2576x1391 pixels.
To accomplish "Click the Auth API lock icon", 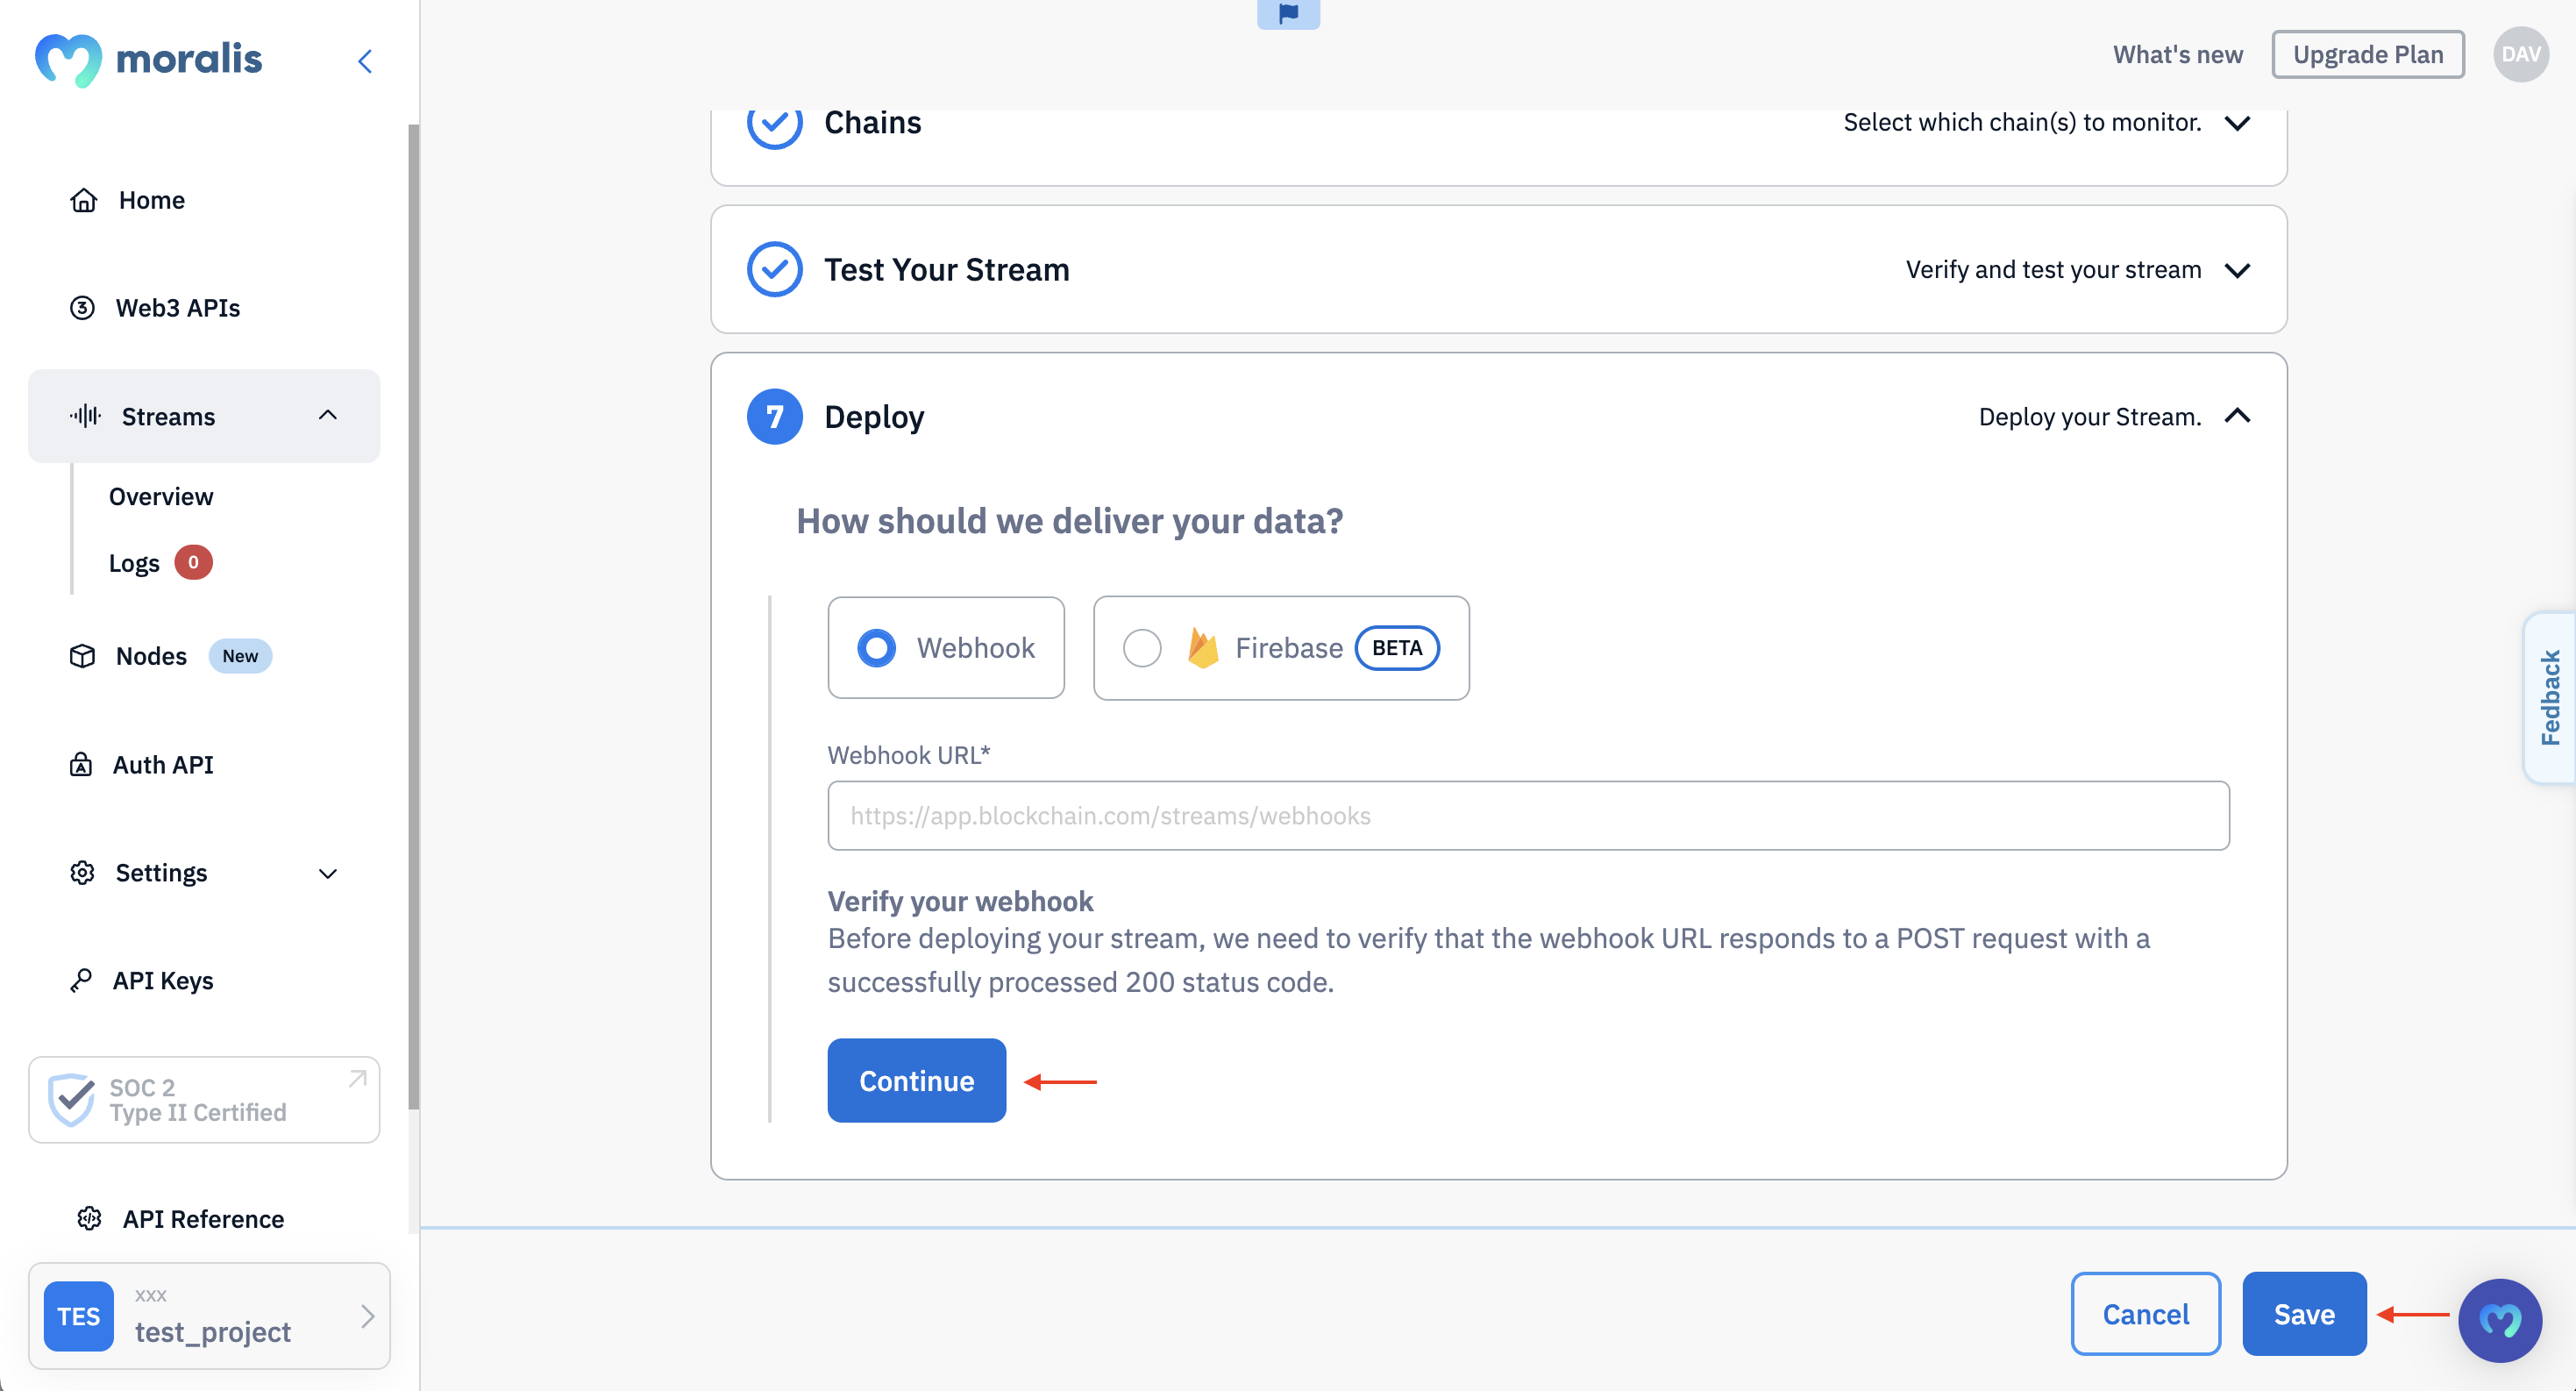I will [81, 764].
